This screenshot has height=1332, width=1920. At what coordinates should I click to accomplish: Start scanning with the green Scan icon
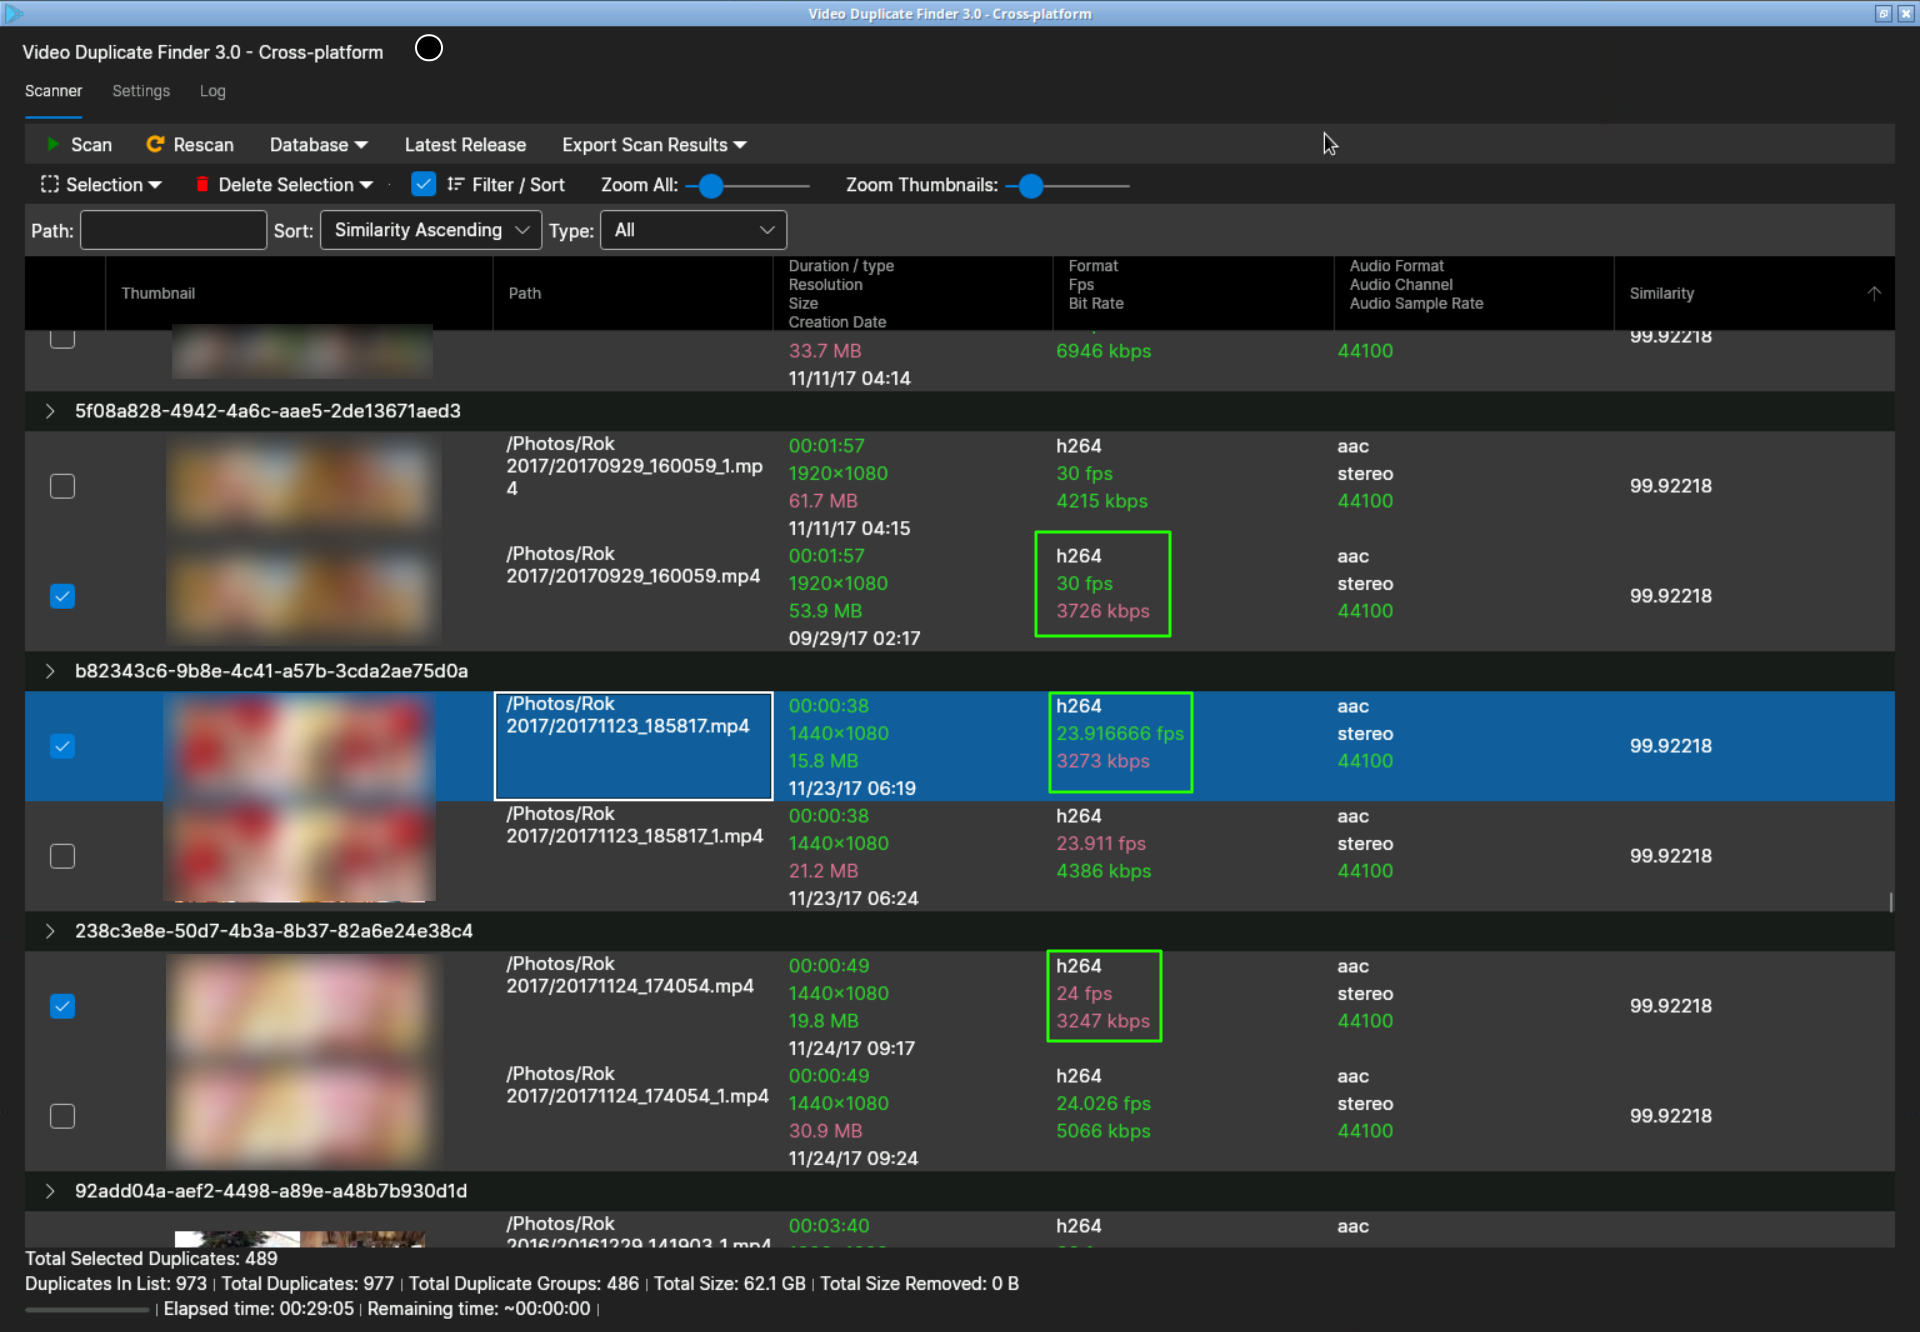pyautogui.click(x=53, y=144)
